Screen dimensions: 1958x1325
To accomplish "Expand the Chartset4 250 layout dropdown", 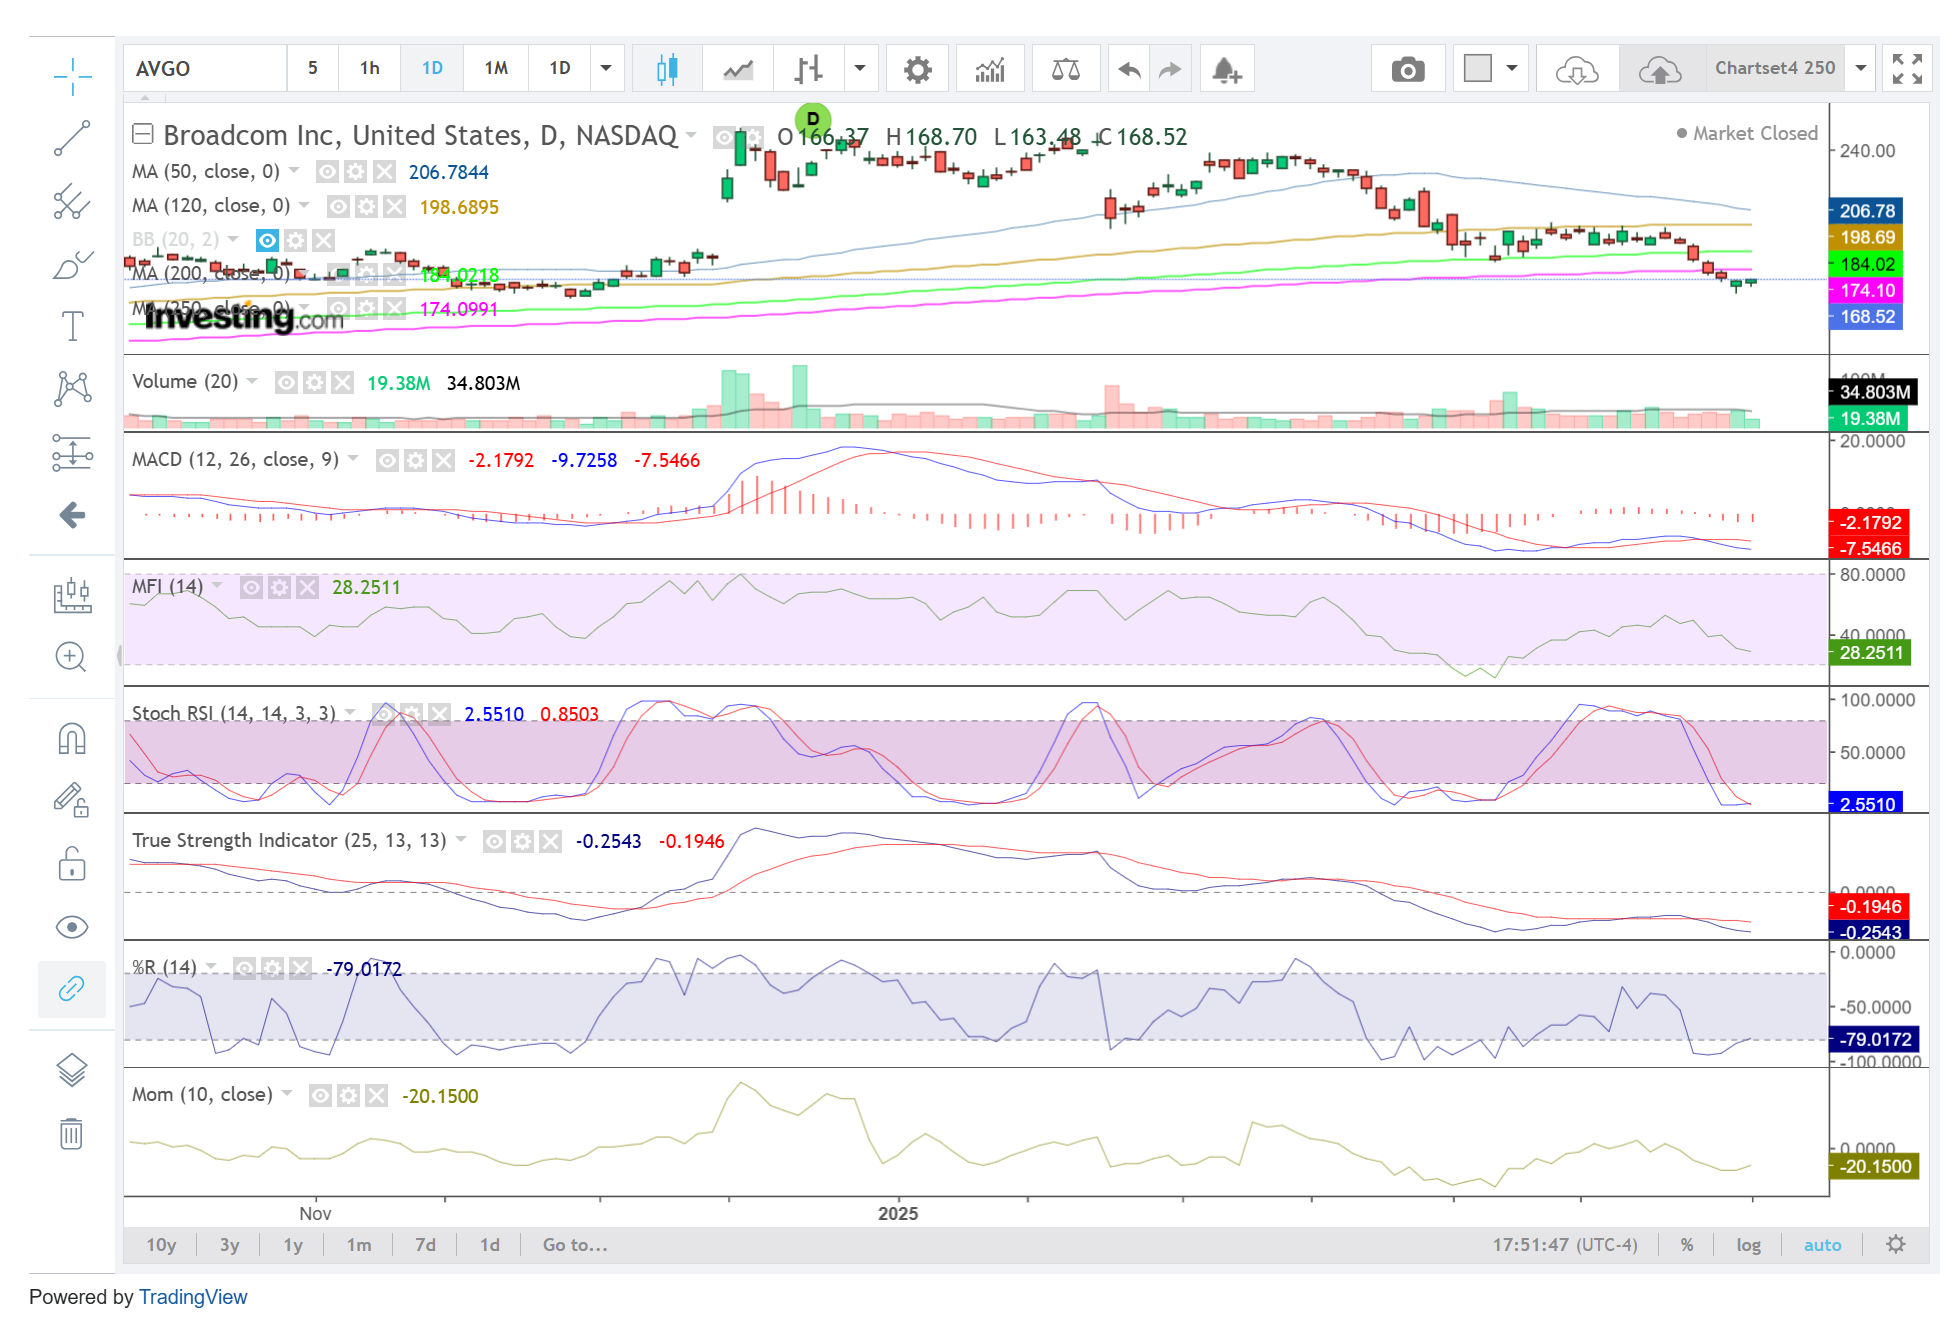I will [x=1861, y=69].
